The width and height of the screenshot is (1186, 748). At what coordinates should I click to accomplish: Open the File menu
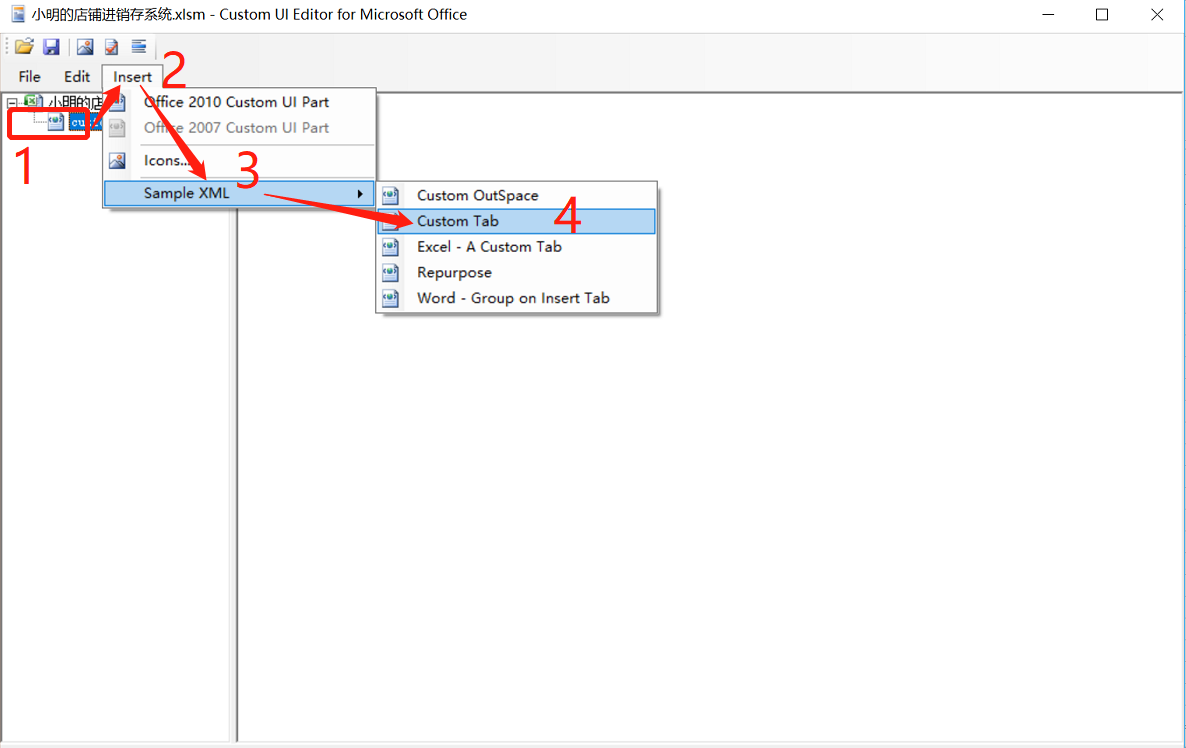pos(29,76)
